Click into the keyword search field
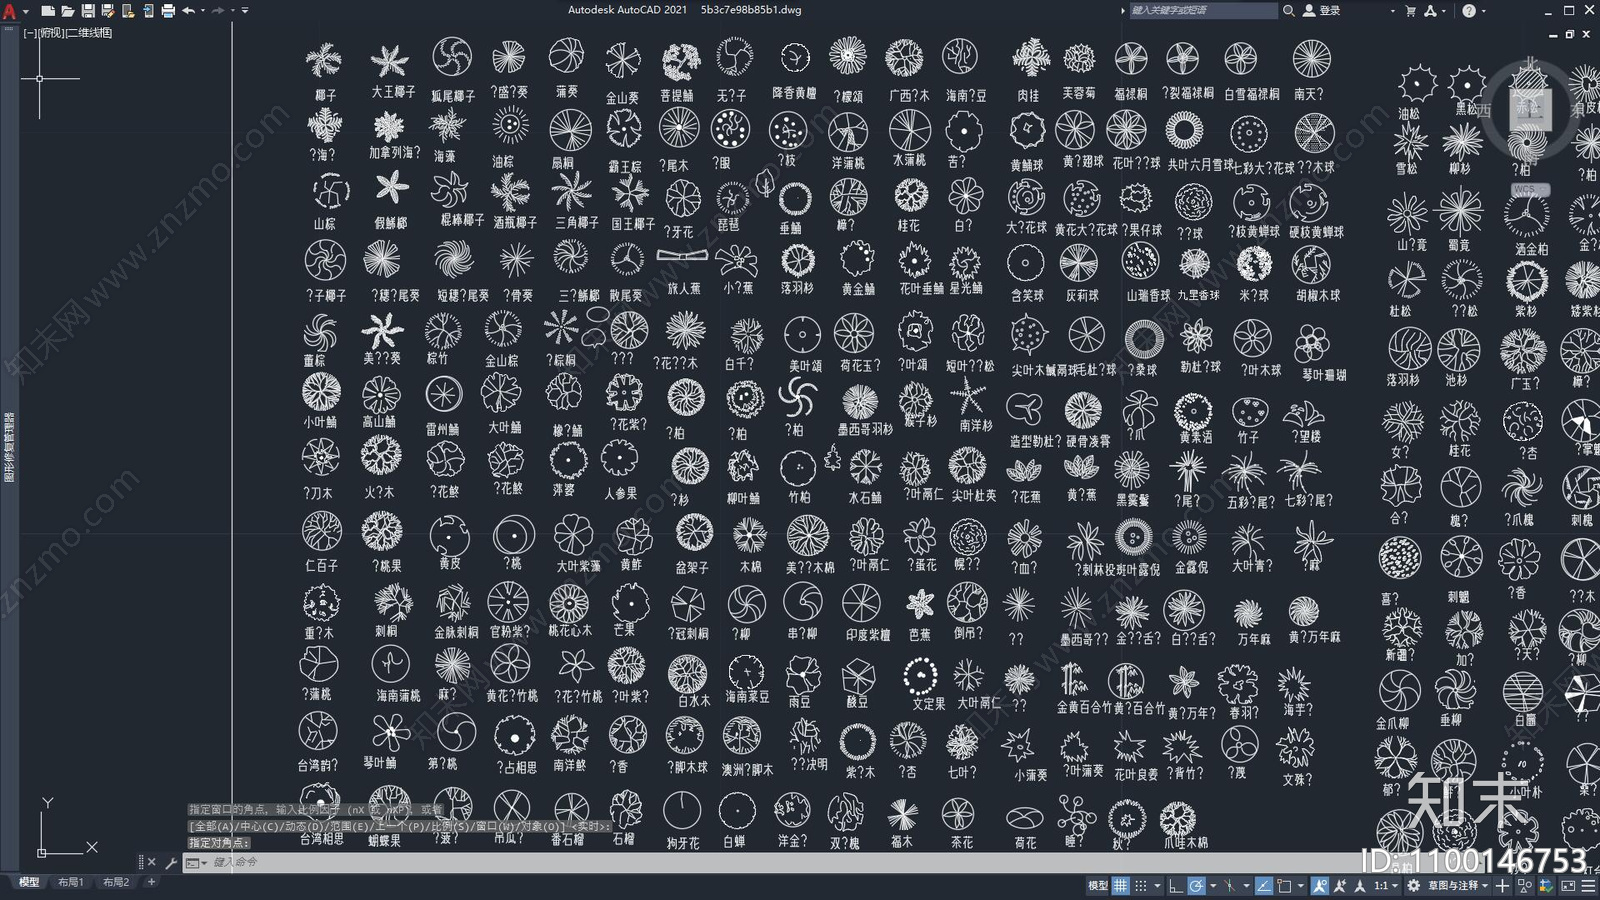The height and width of the screenshot is (900, 1600). click(x=1203, y=10)
